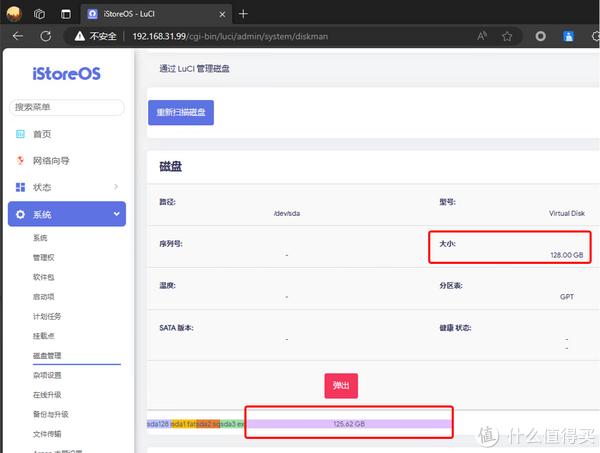Click the 磁盘 section heading
Viewport: 600px width, 453px height.
tap(171, 166)
